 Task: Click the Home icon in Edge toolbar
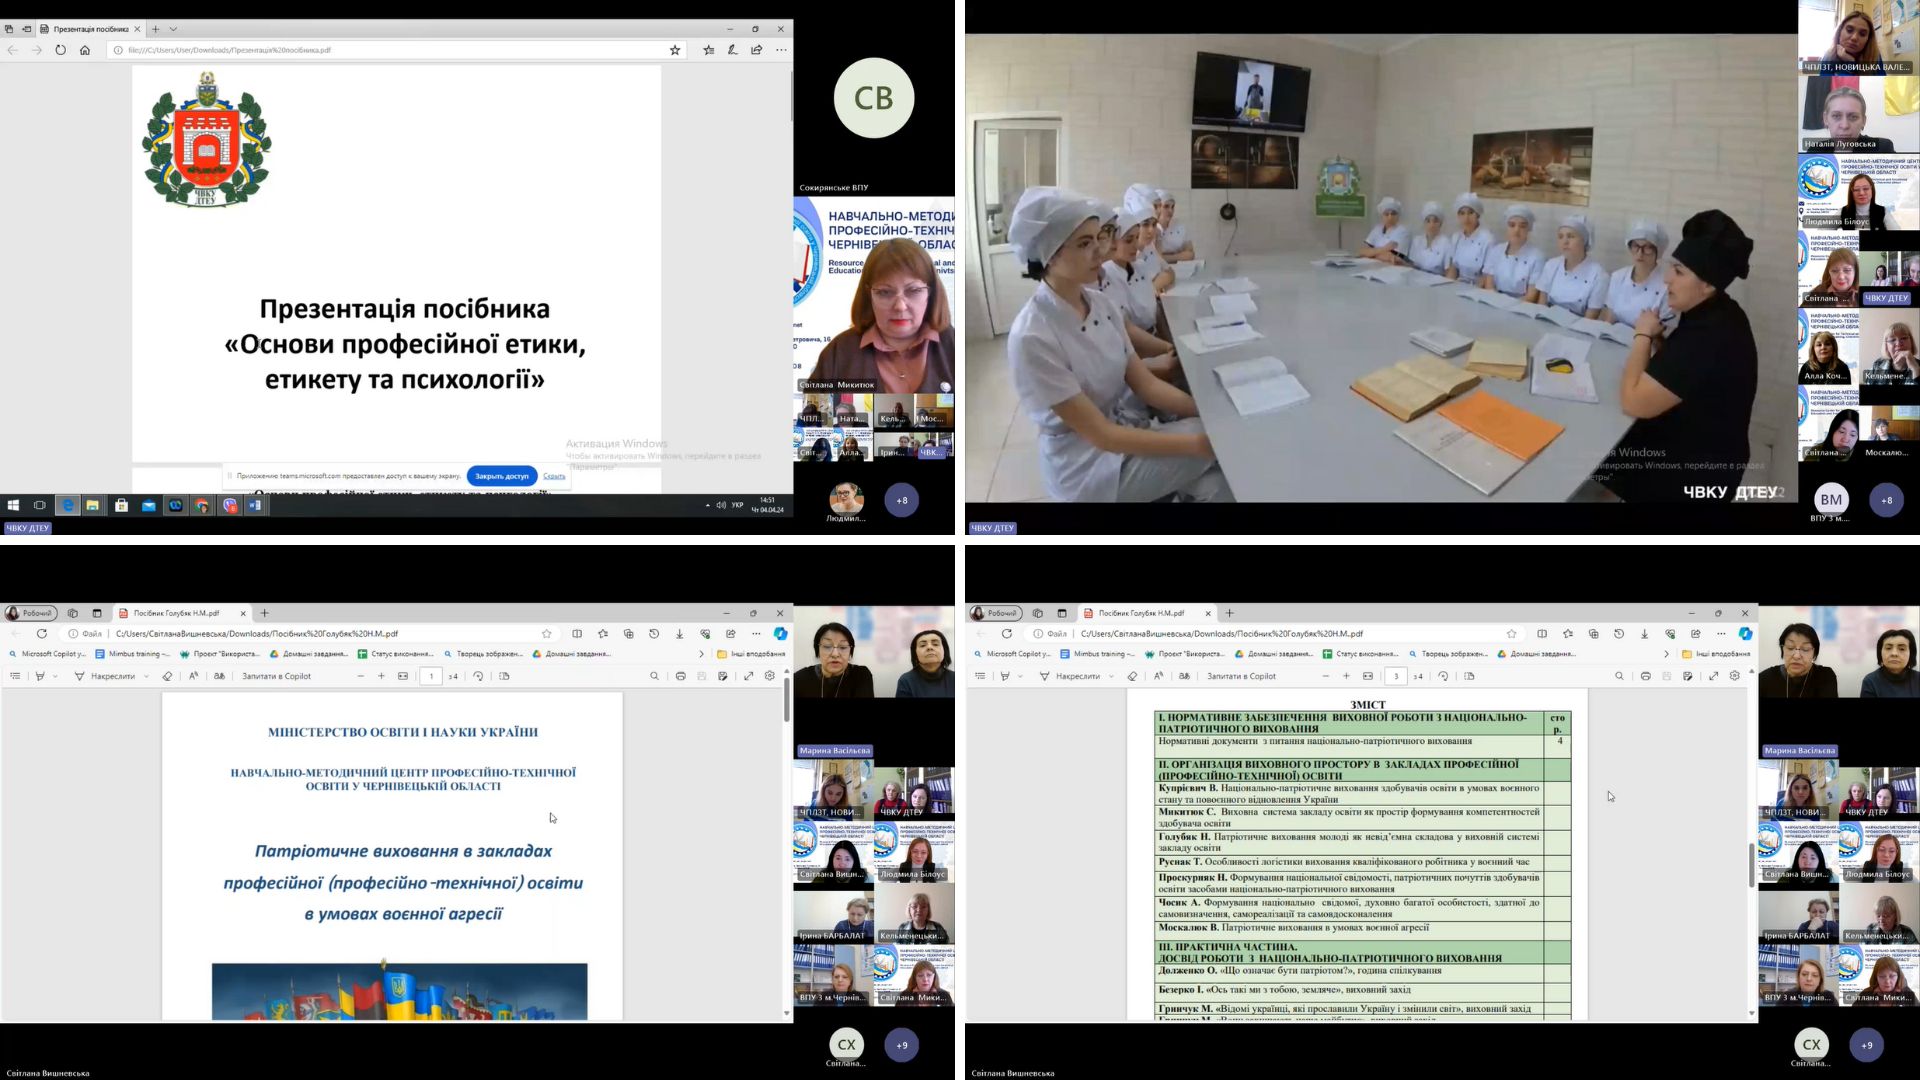click(x=85, y=50)
